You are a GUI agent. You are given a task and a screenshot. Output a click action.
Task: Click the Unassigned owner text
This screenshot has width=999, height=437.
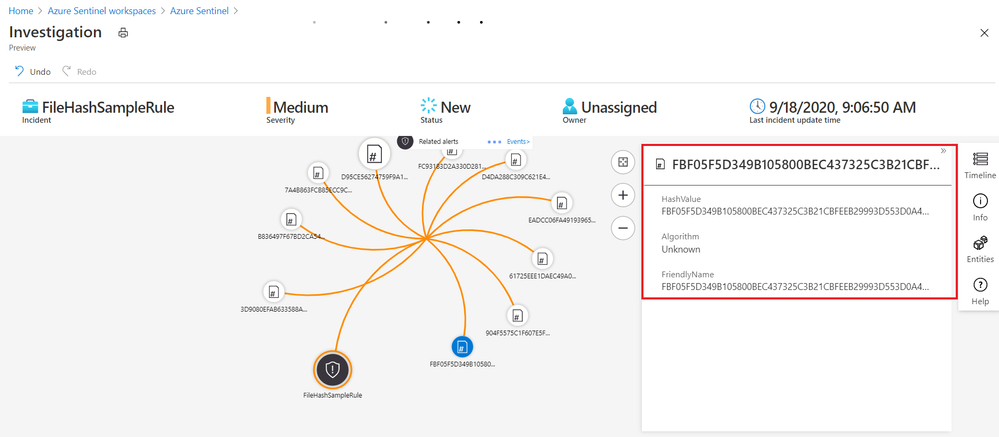pyautogui.click(x=619, y=107)
